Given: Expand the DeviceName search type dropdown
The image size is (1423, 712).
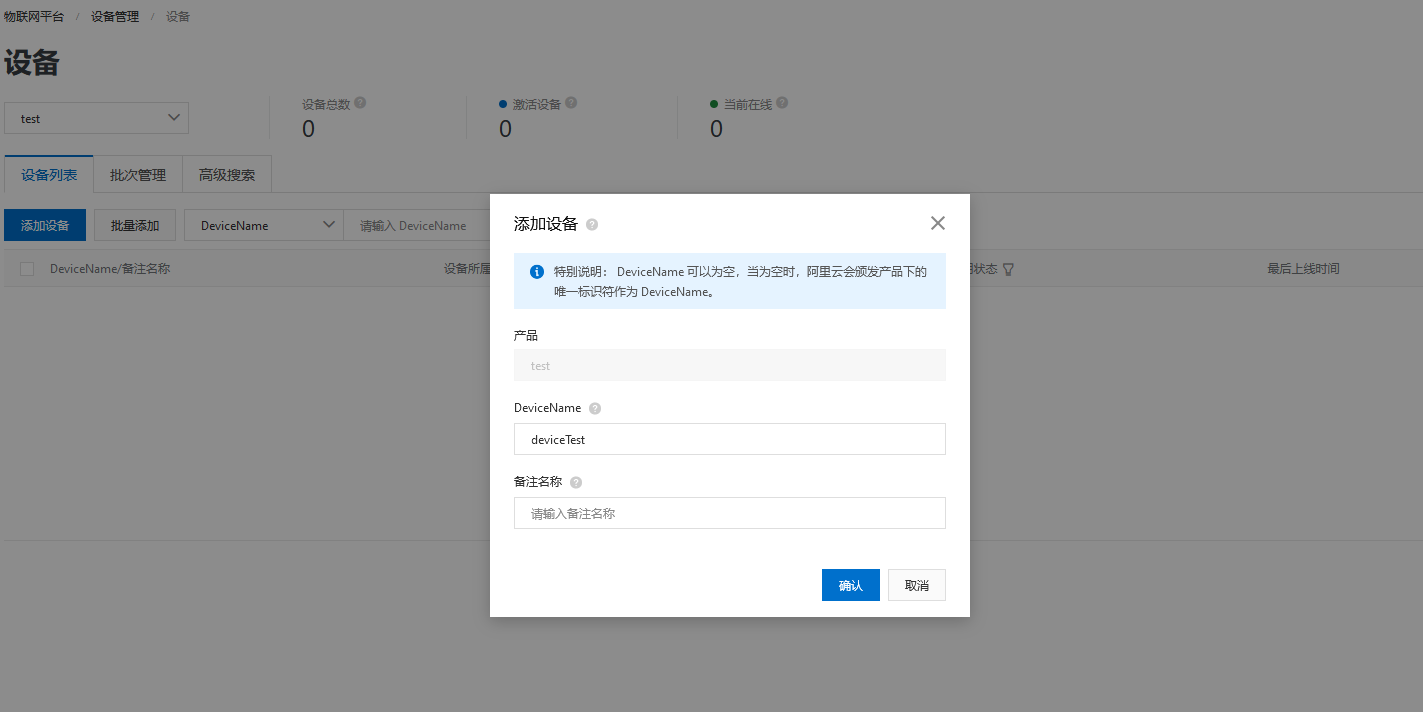Looking at the screenshot, I should (263, 225).
